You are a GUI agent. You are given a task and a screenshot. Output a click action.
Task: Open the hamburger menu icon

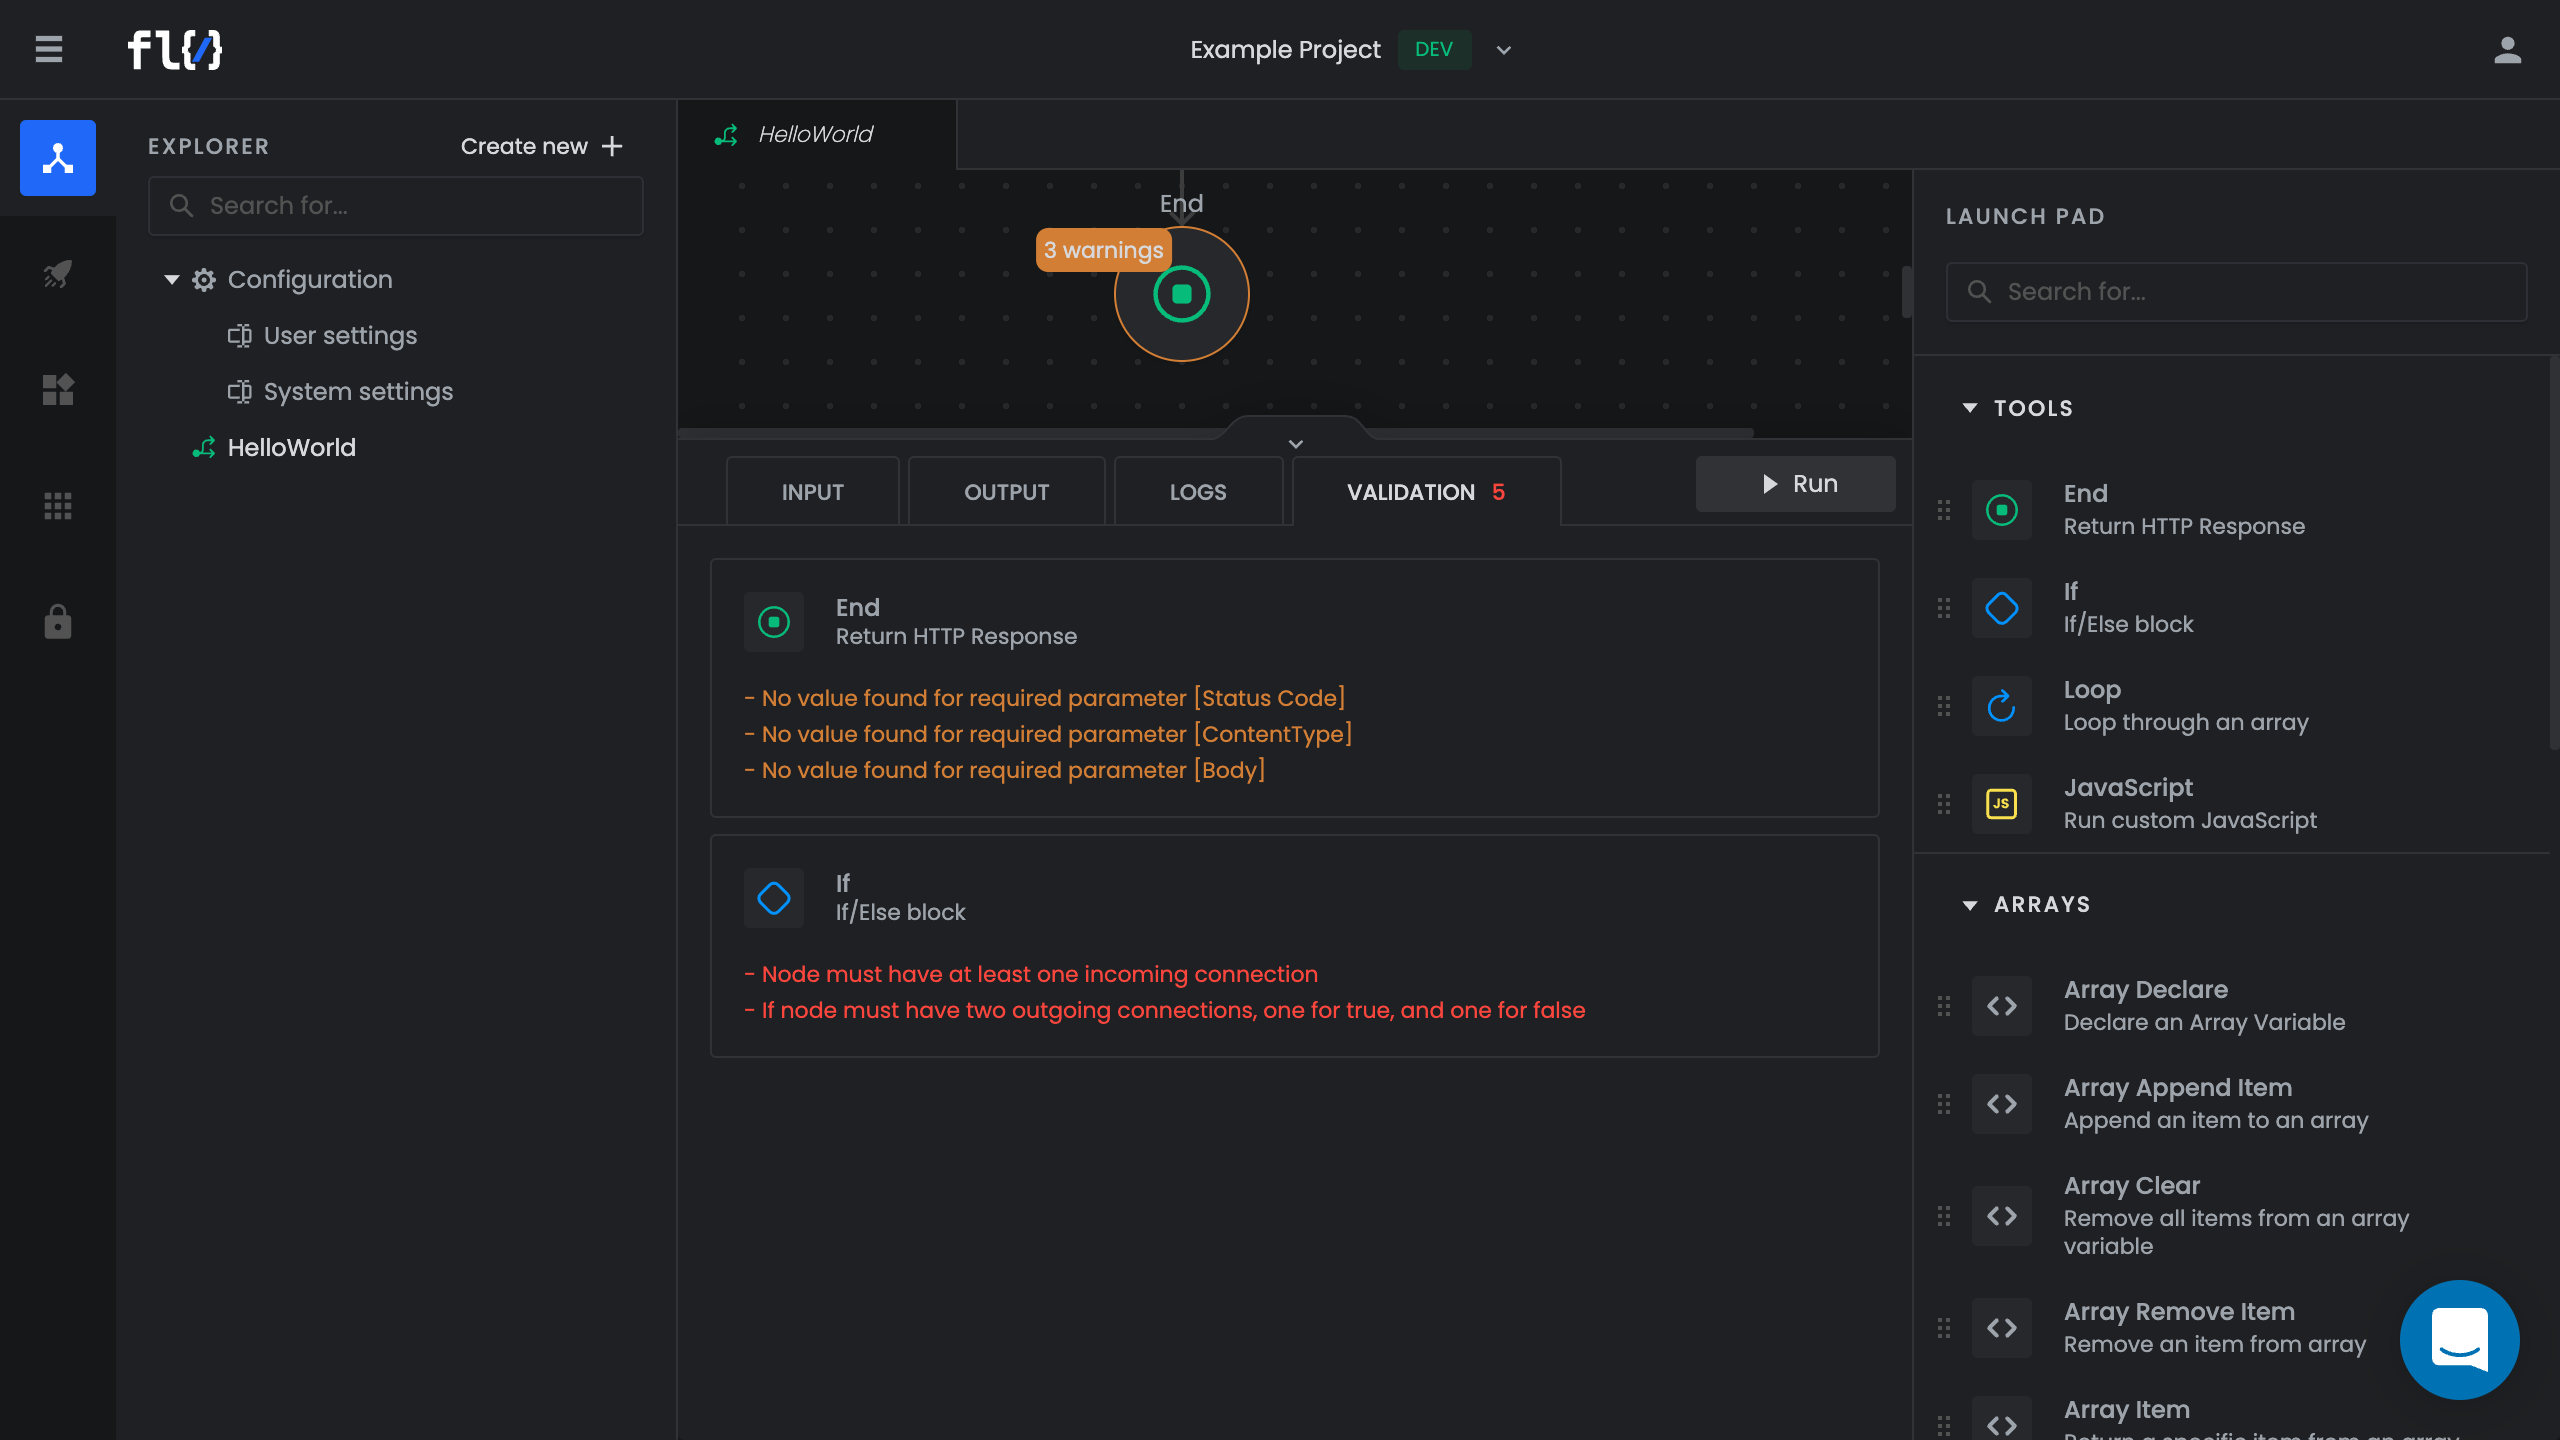(x=48, y=49)
